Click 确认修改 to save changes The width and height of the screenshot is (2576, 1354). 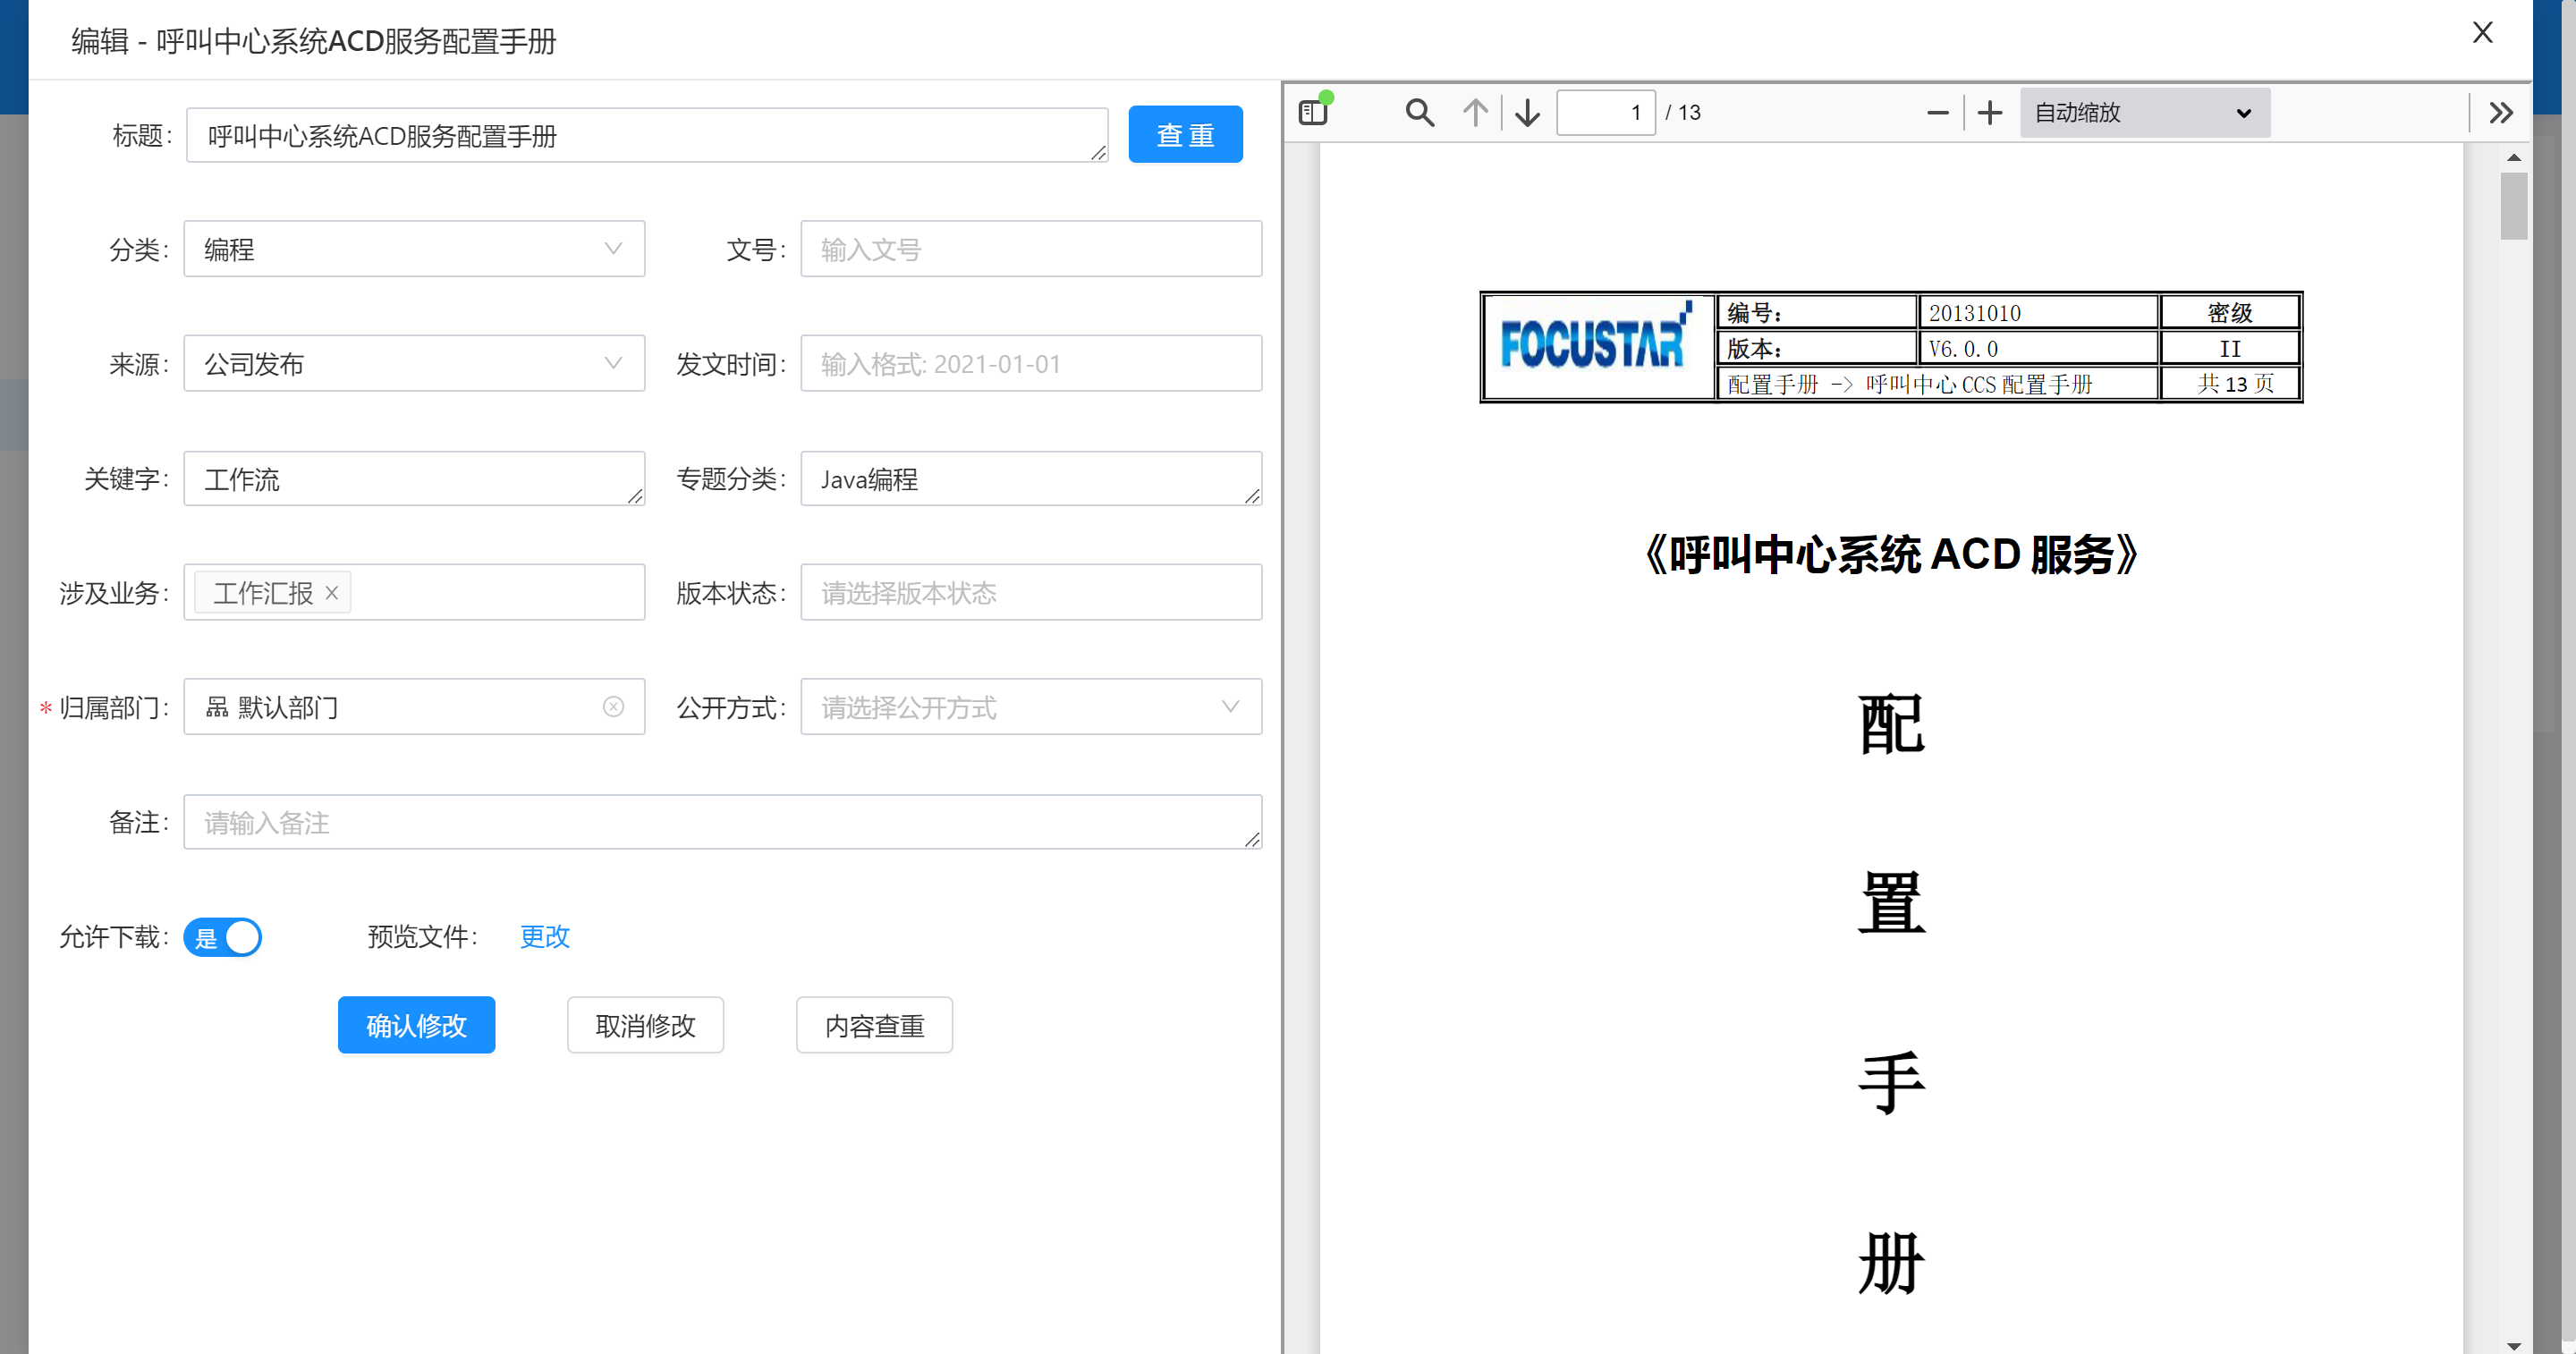[416, 1025]
